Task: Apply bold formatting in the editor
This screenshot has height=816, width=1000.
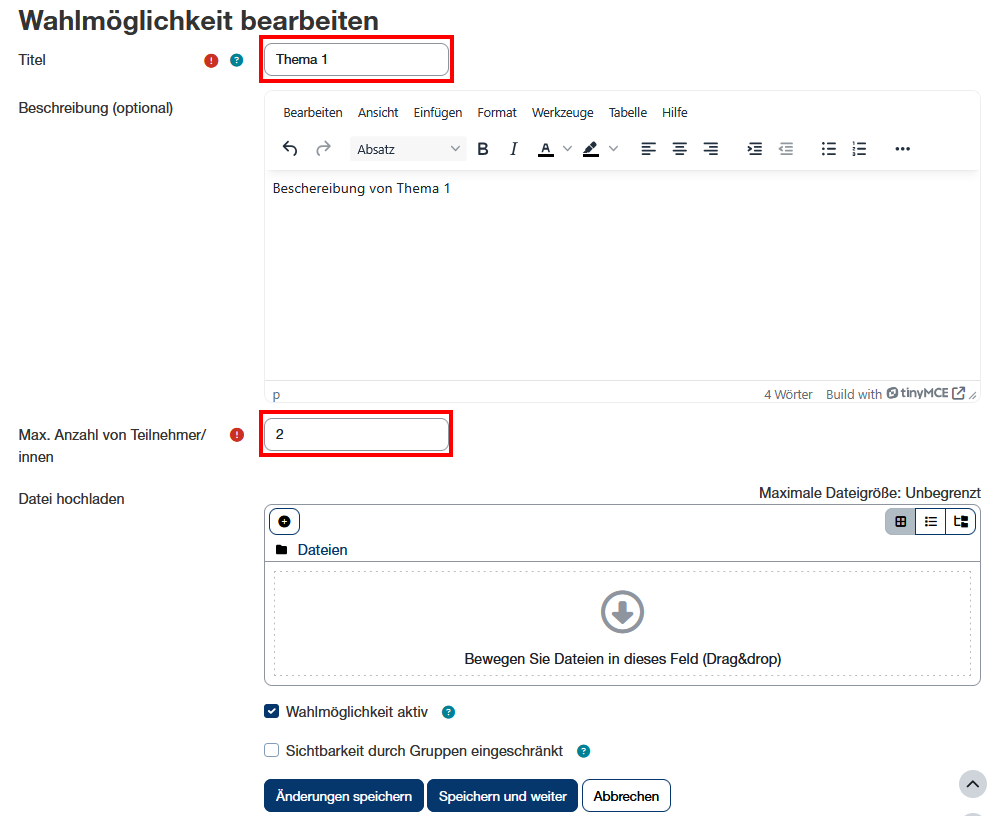Action: [483, 149]
